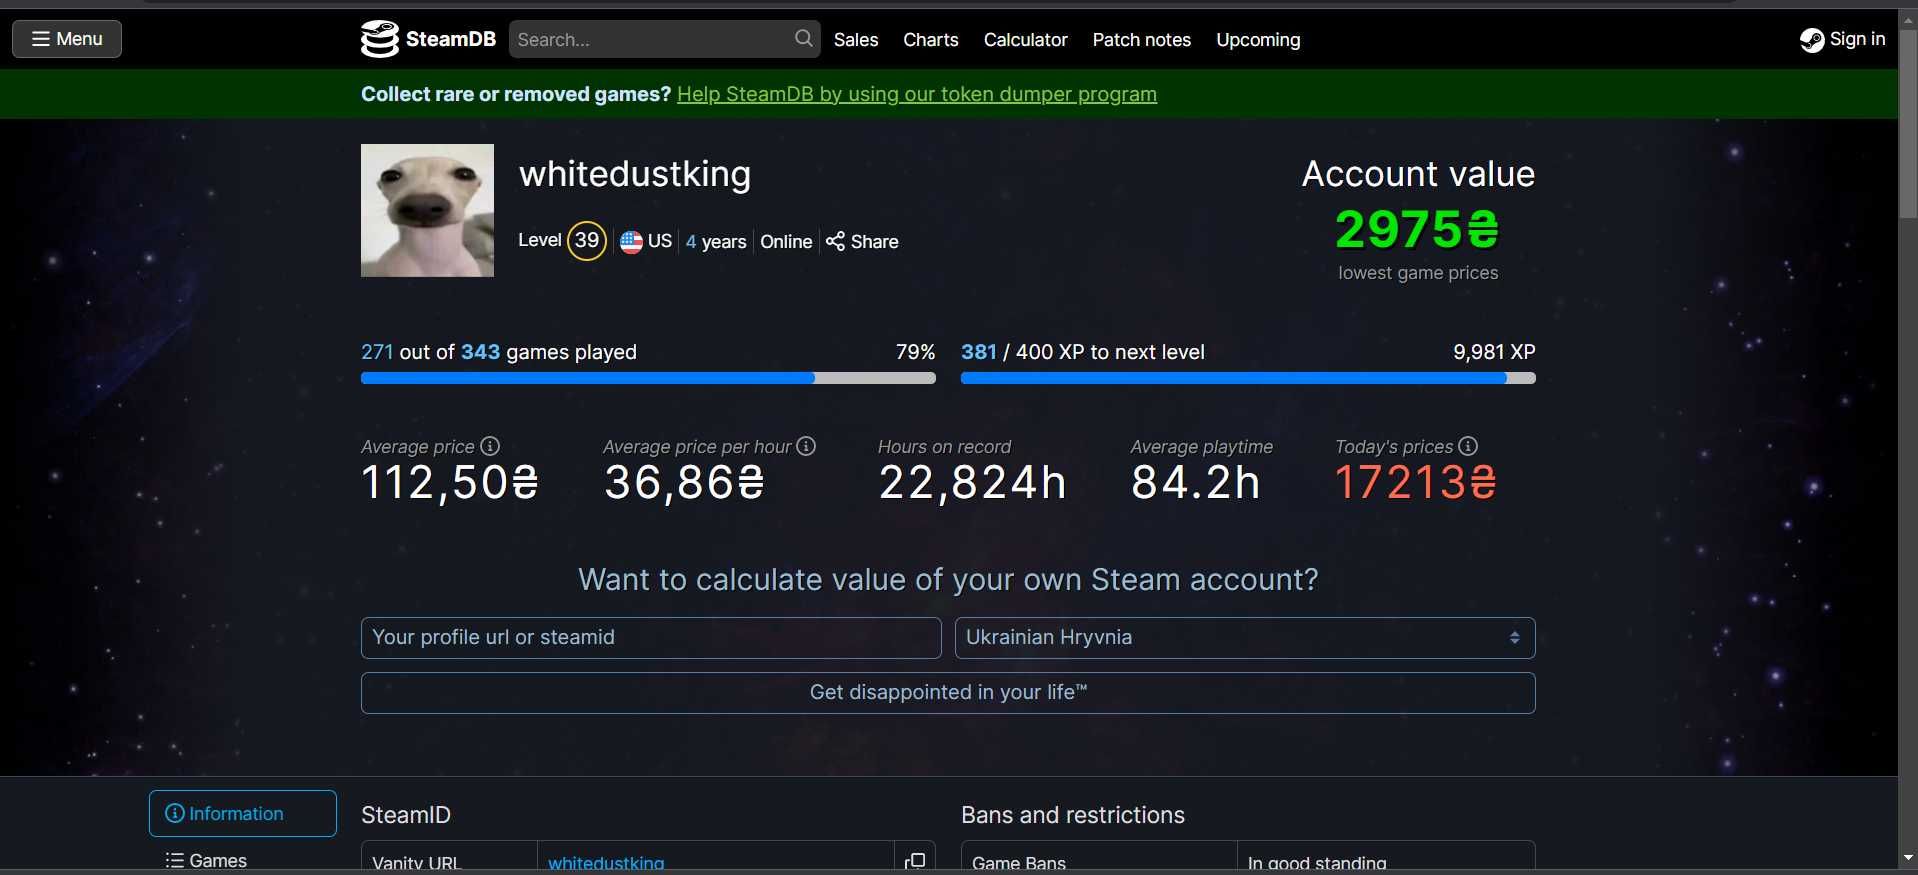Click the US flag icon
The width and height of the screenshot is (1918, 875).
(631, 241)
